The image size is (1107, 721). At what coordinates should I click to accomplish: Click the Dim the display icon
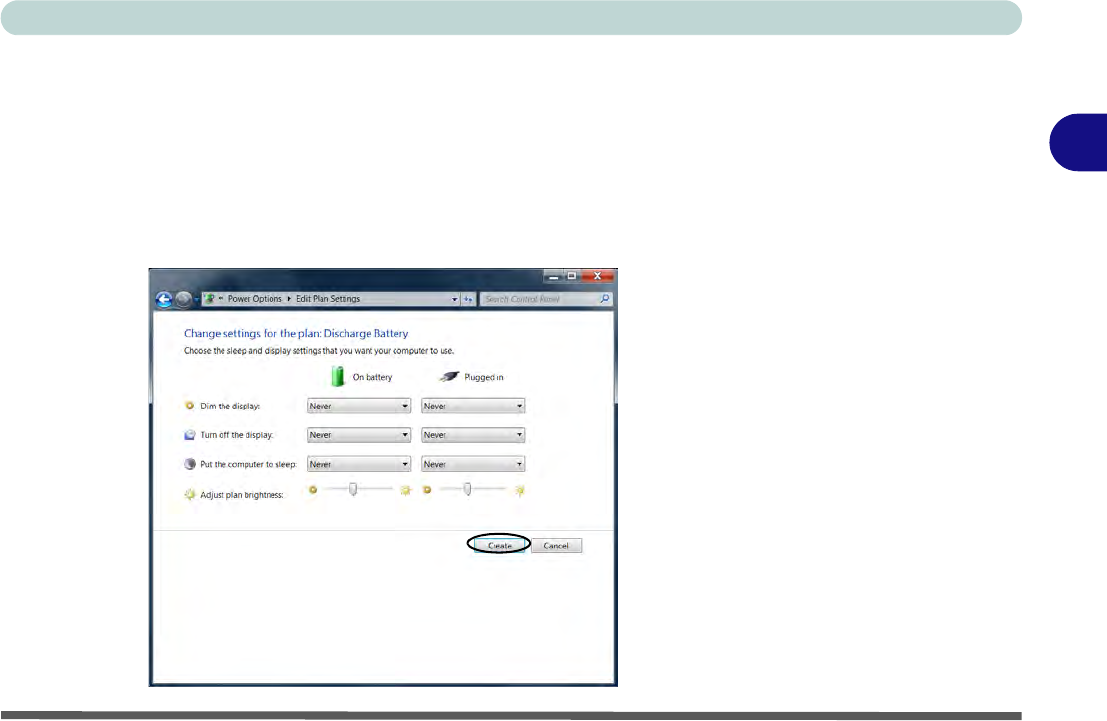tap(189, 405)
